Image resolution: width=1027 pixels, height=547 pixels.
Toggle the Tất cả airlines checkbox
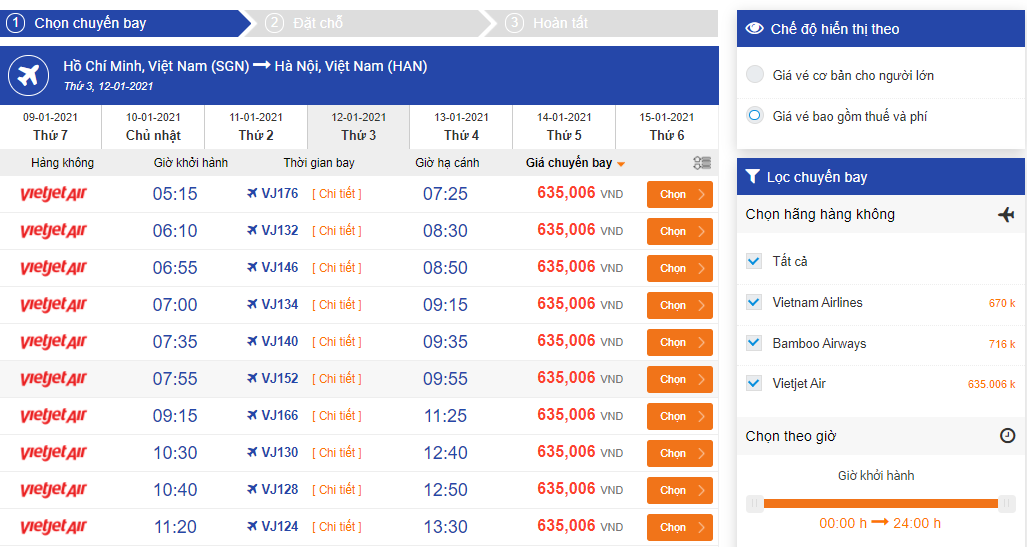[754, 261]
